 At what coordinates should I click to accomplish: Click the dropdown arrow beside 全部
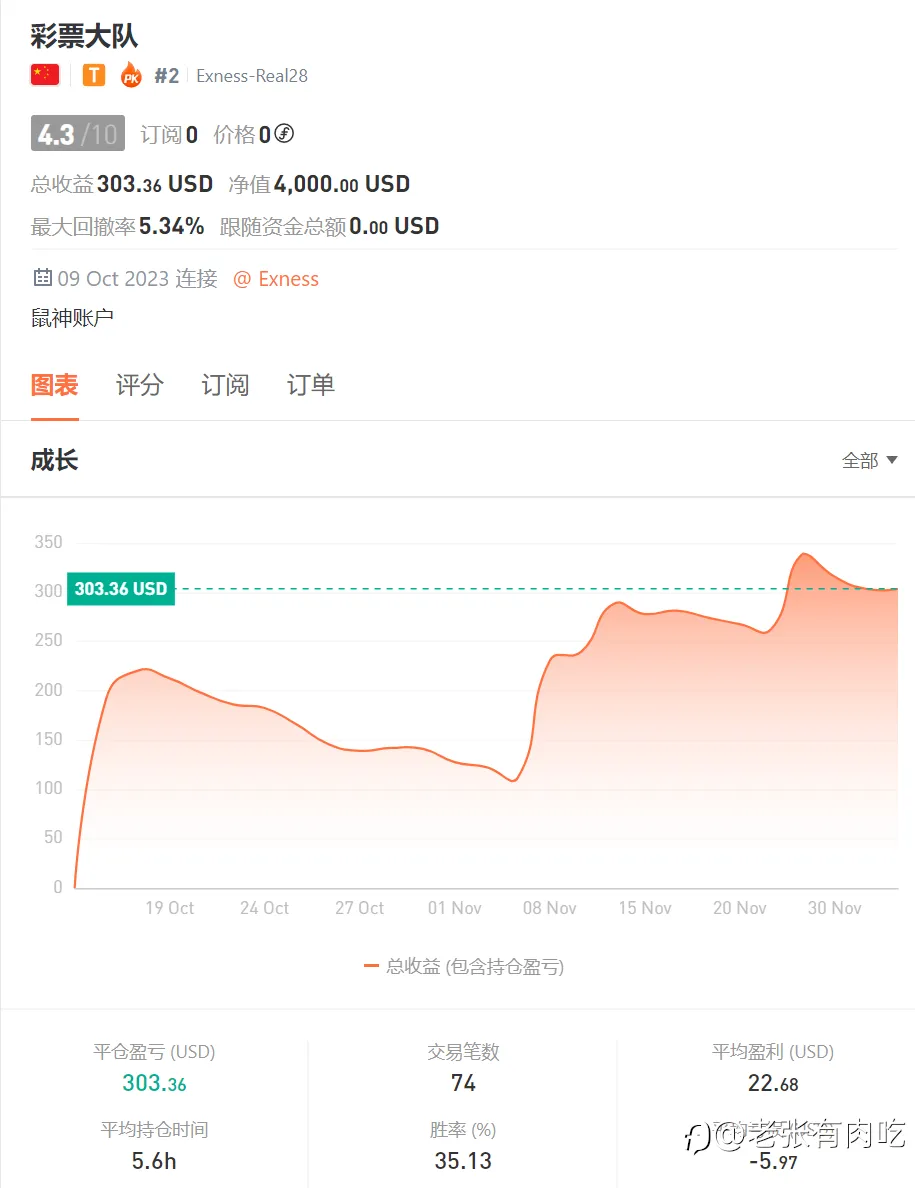tap(891, 461)
